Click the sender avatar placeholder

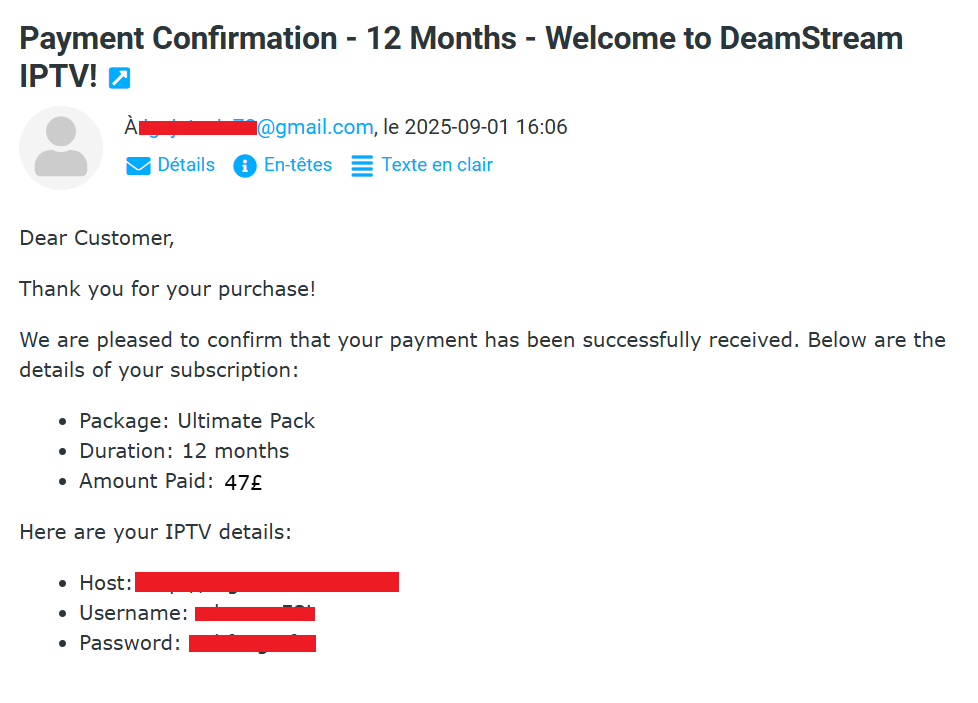(61, 147)
